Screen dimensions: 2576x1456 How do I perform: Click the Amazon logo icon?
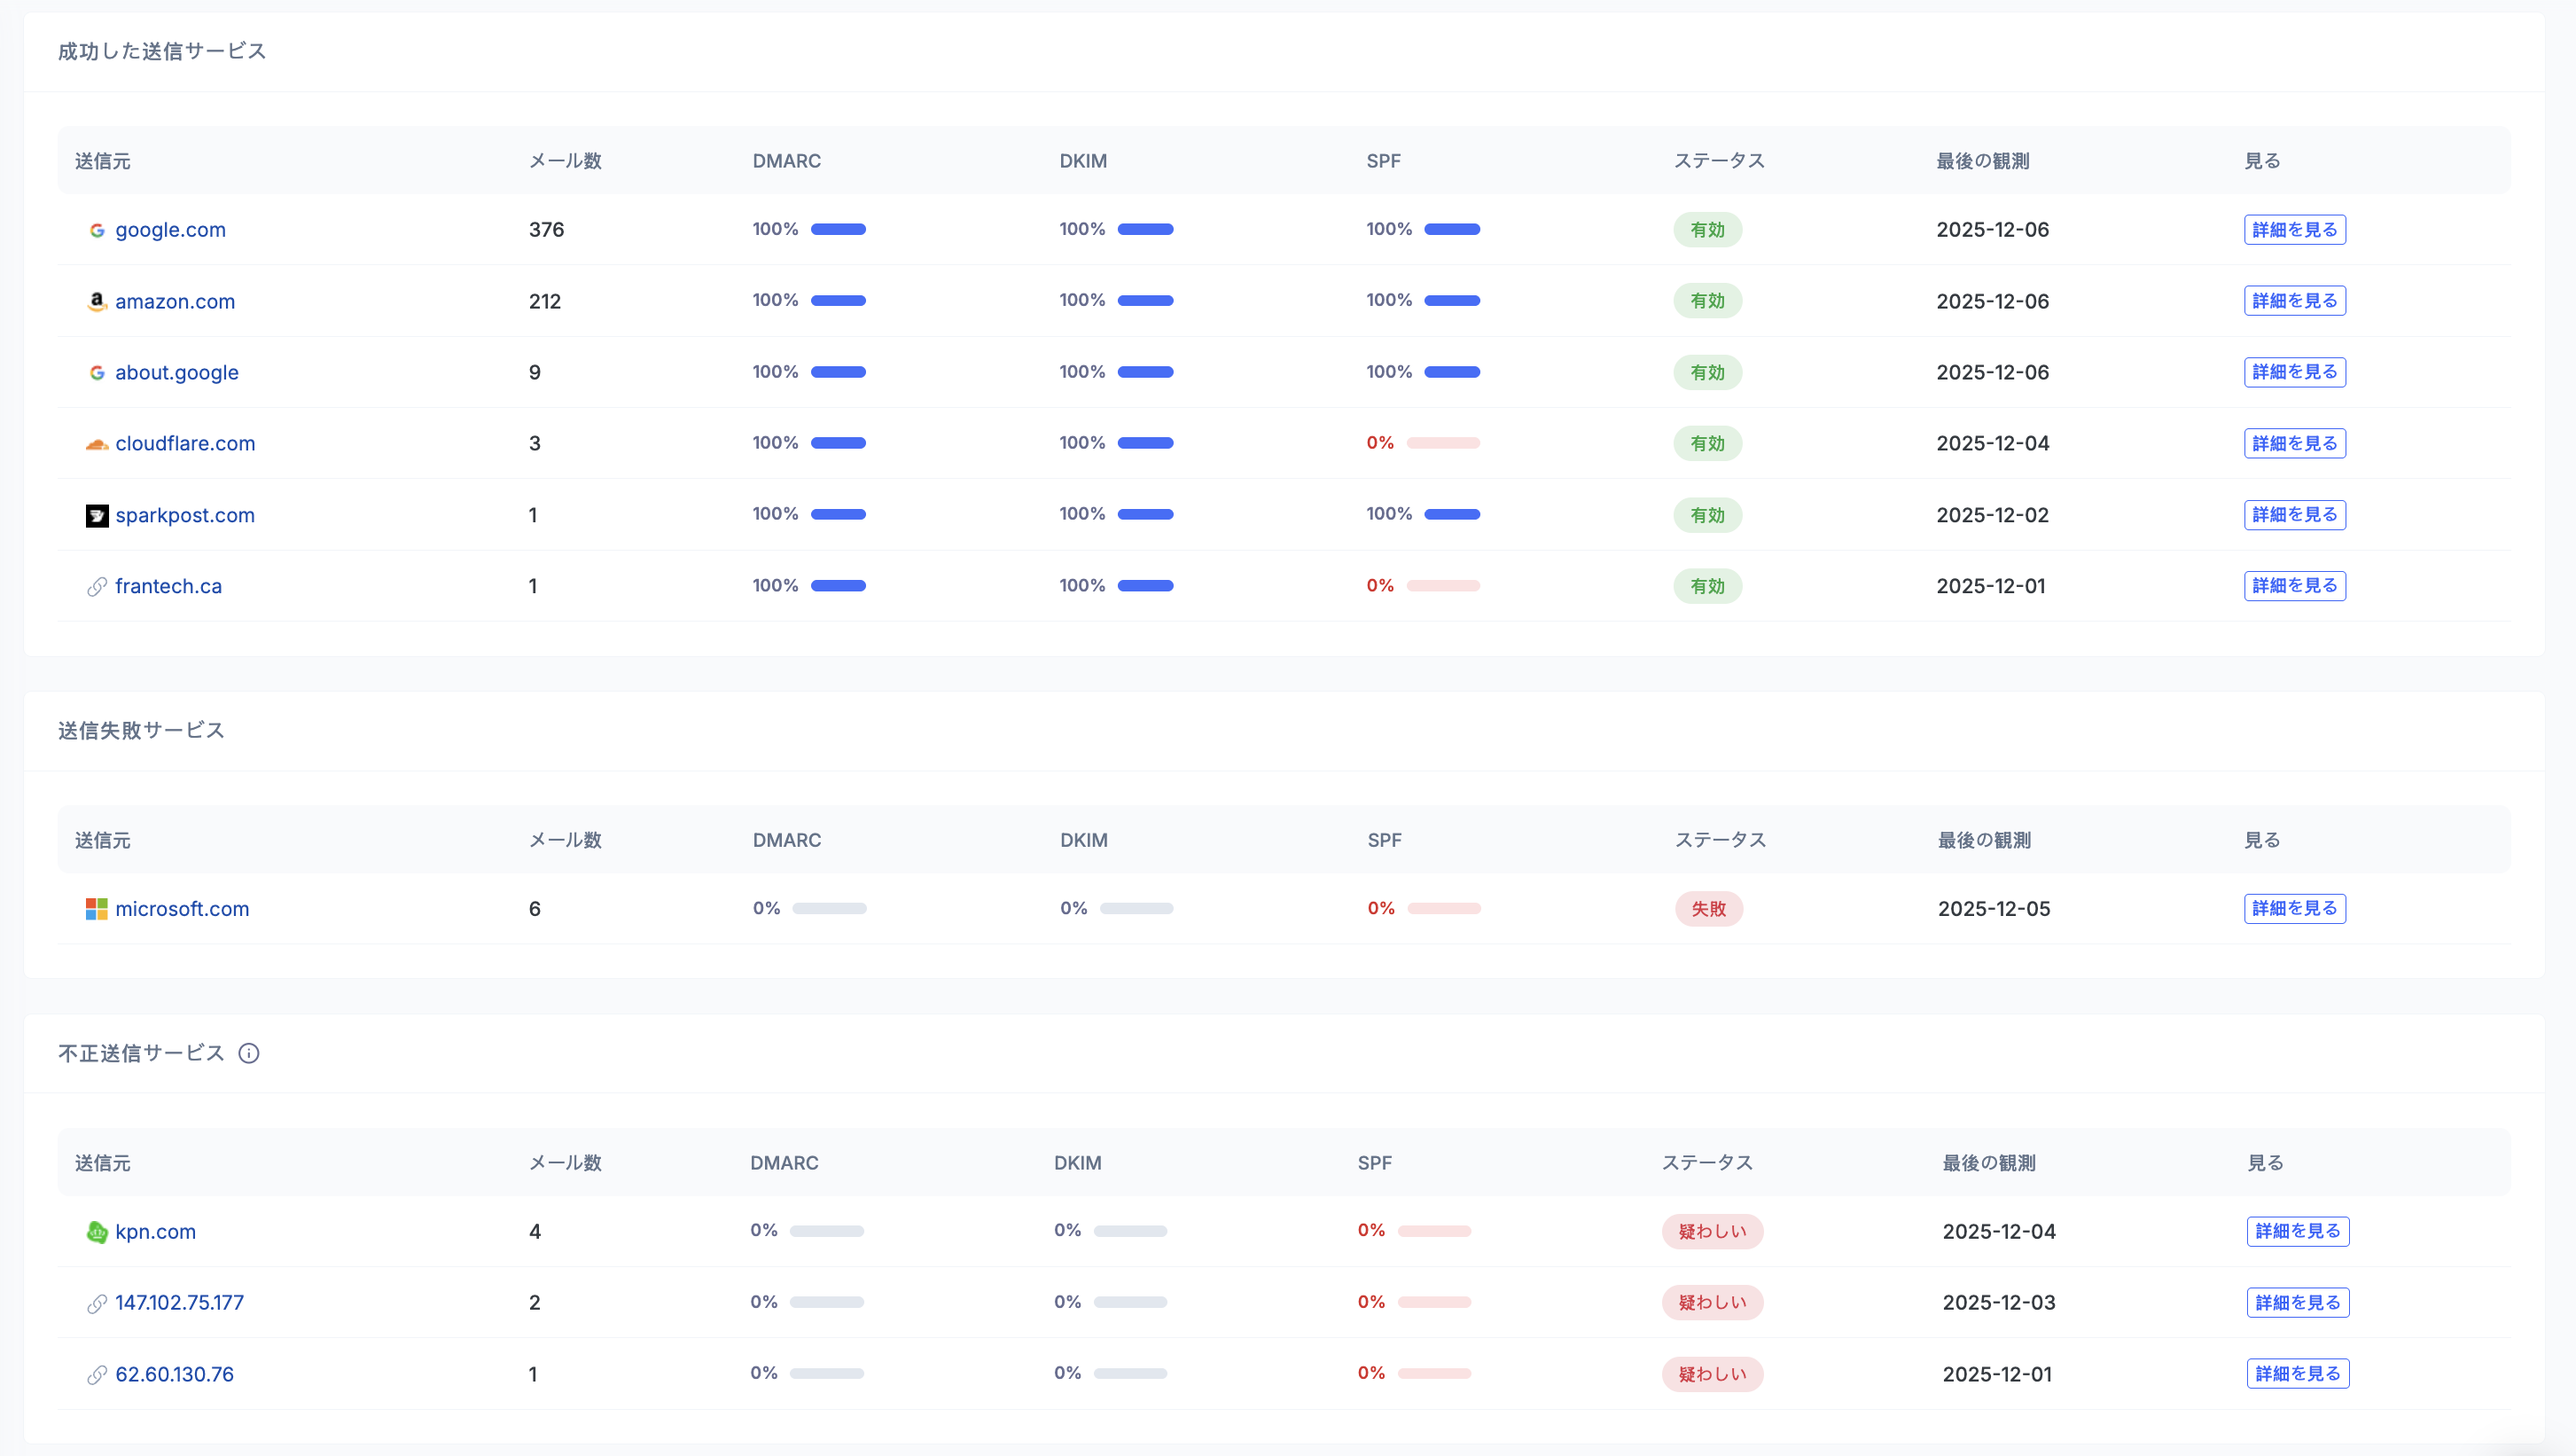pyautogui.click(x=97, y=301)
